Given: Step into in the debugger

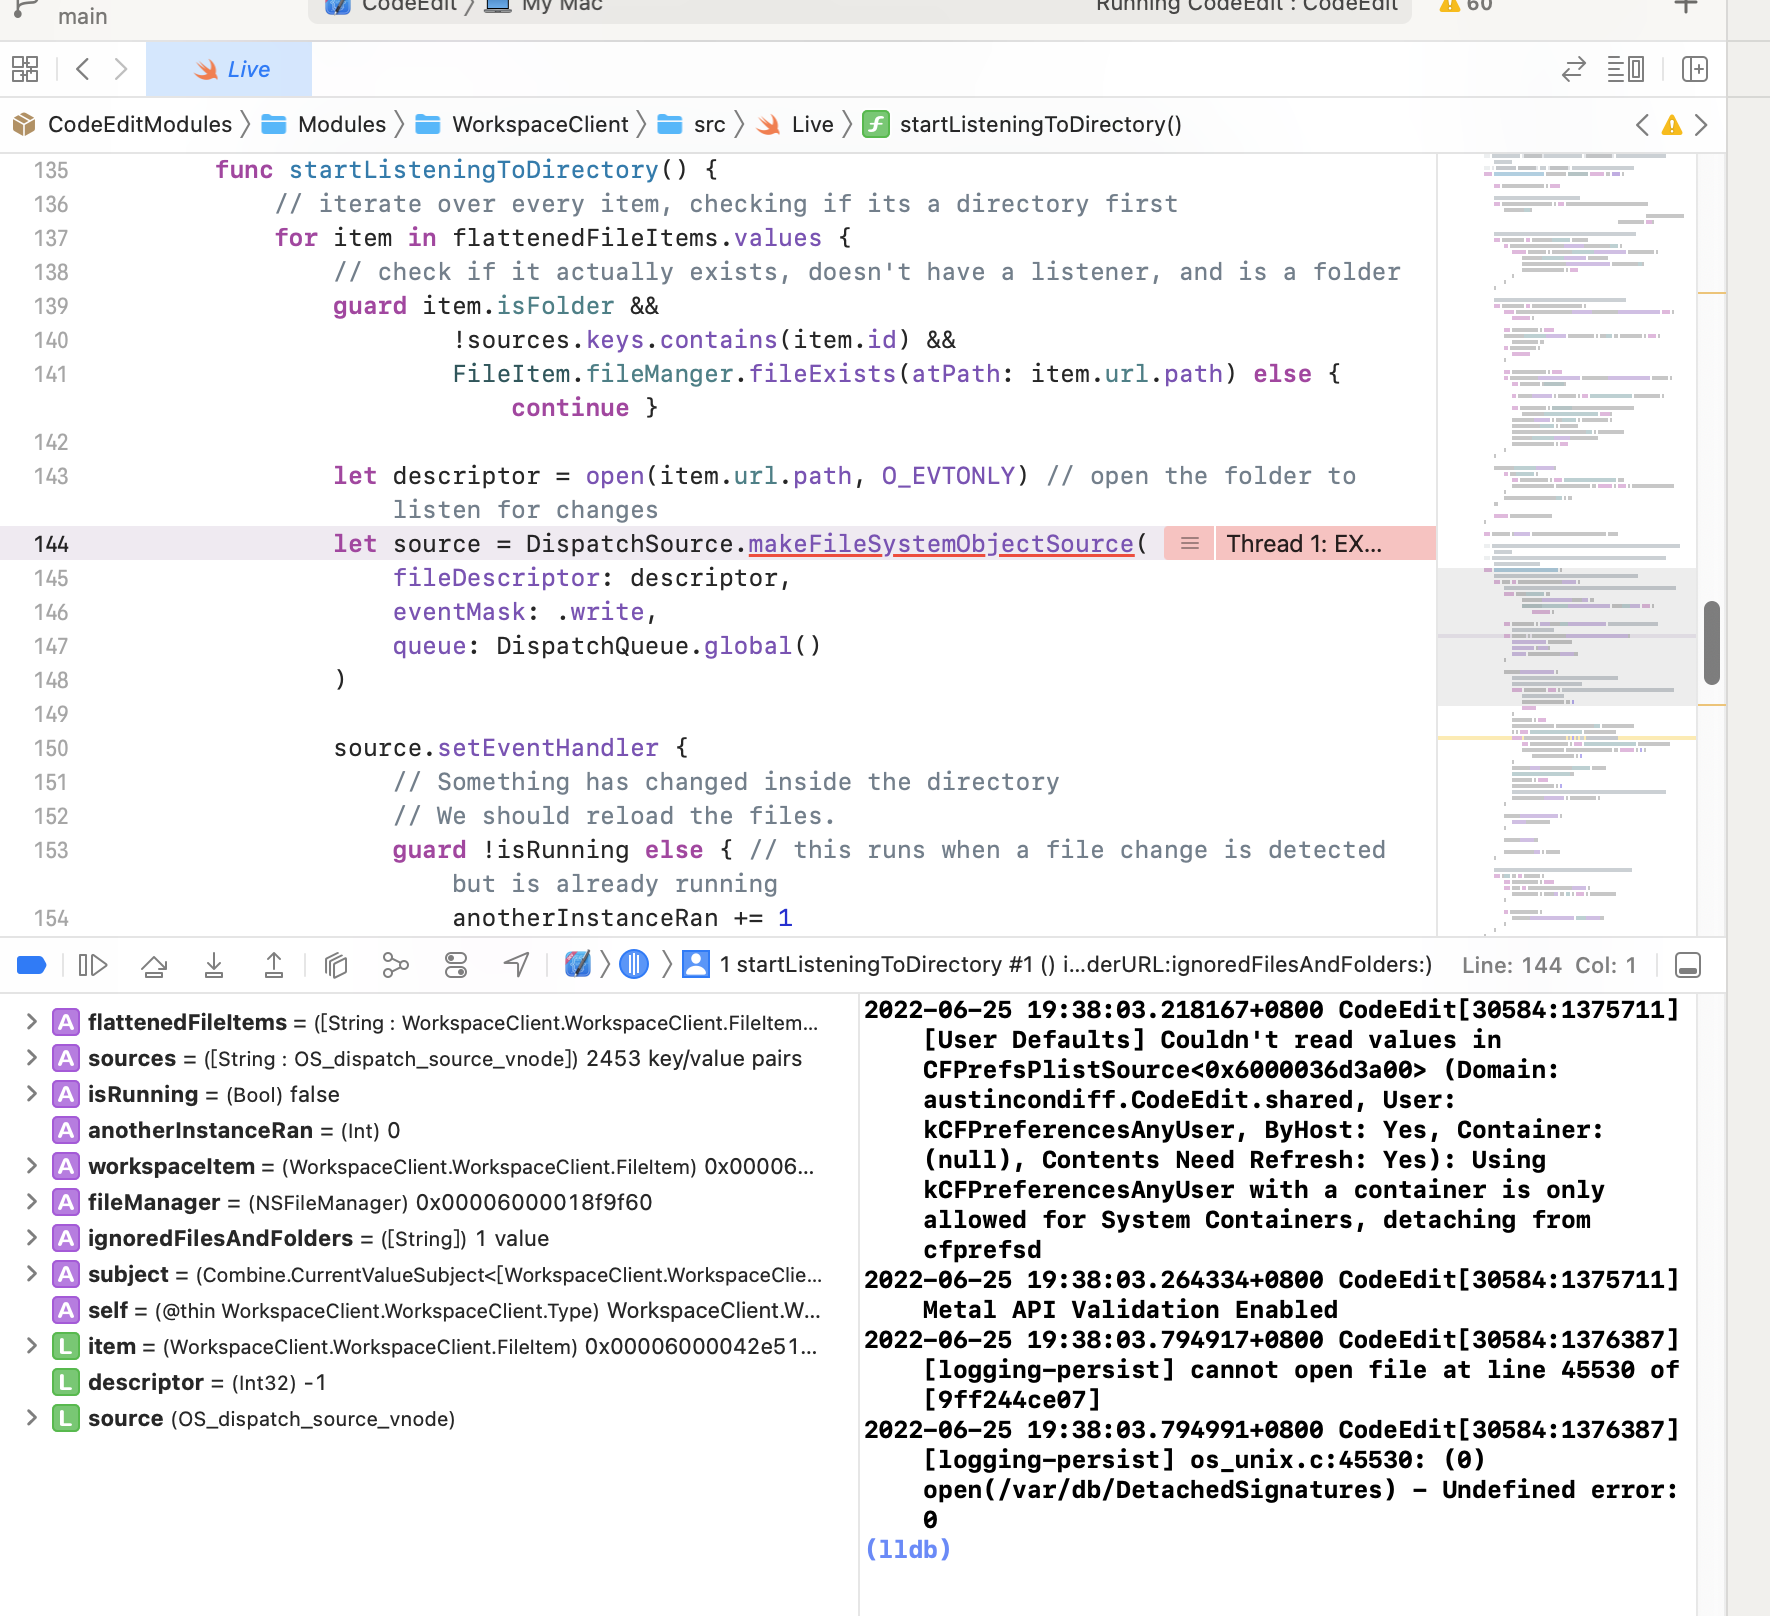Looking at the screenshot, I should (x=214, y=965).
